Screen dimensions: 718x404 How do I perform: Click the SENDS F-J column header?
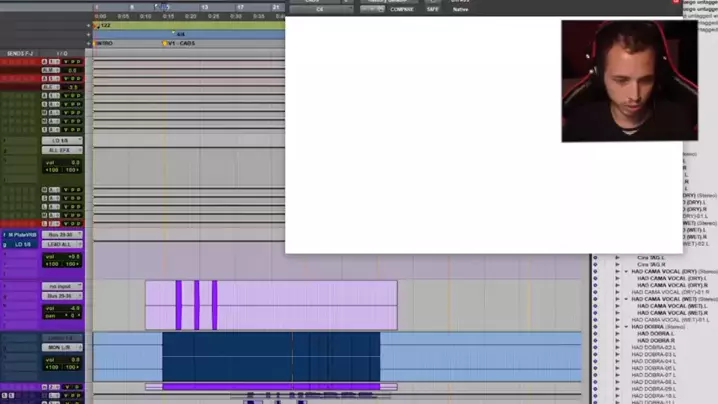(x=20, y=53)
